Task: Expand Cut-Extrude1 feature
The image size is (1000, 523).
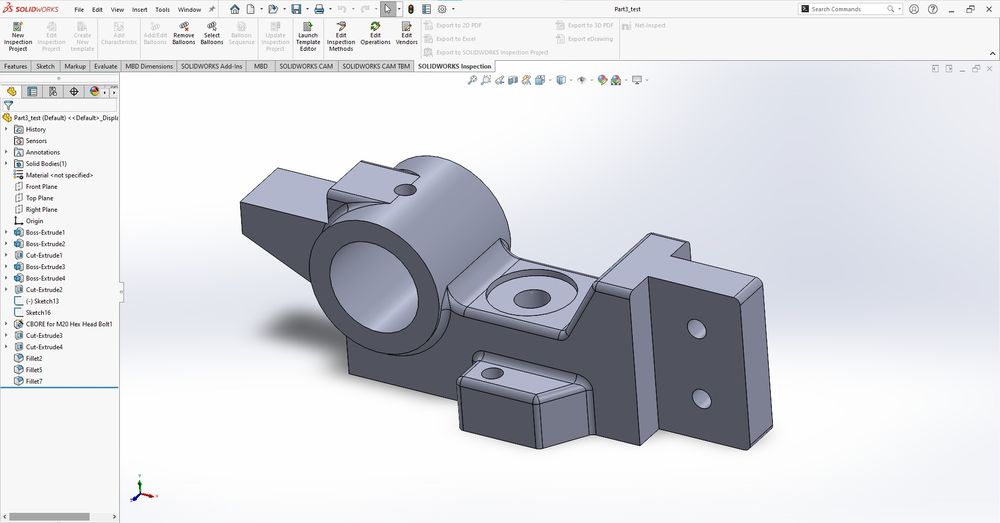Action: (6, 255)
